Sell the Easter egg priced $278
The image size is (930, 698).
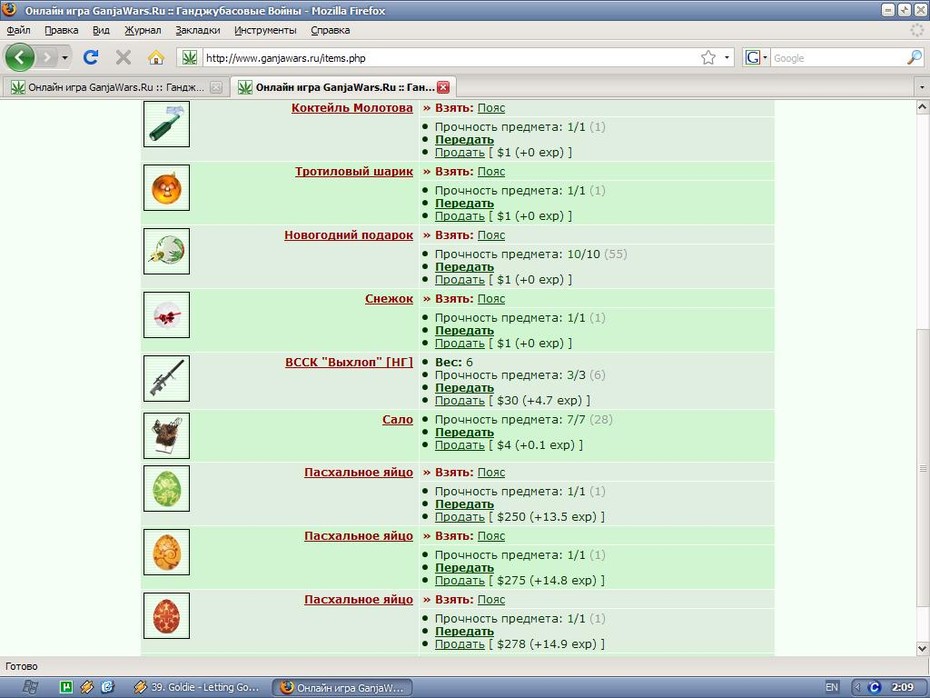coord(460,644)
